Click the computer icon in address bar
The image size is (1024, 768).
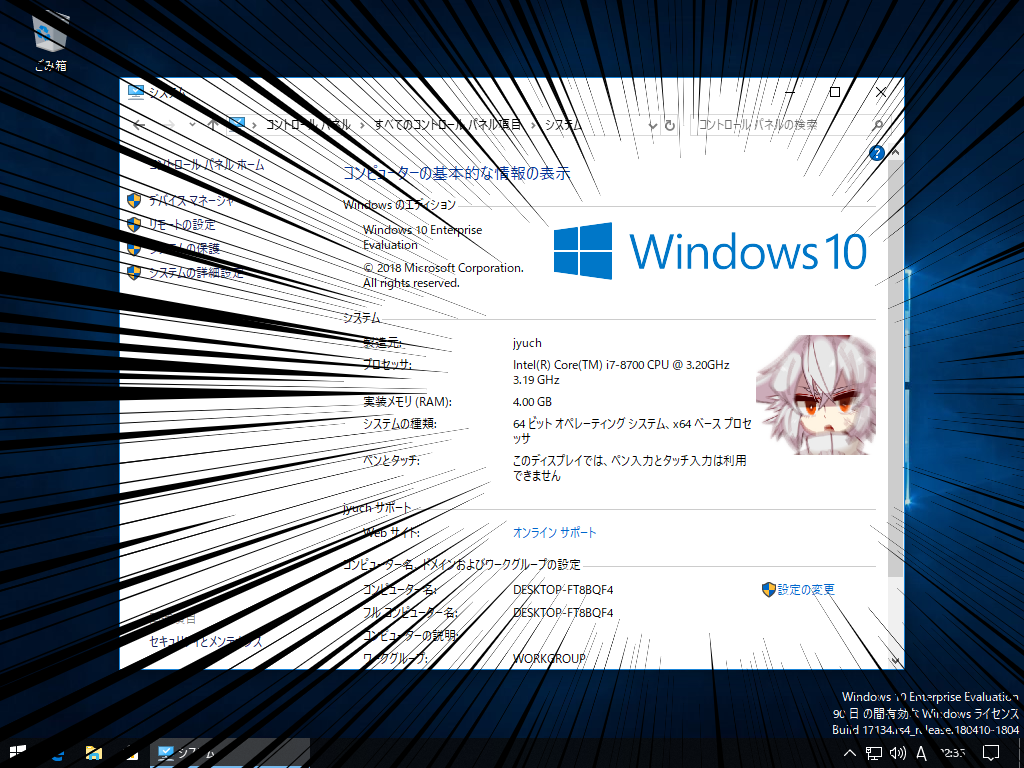click(236, 124)
